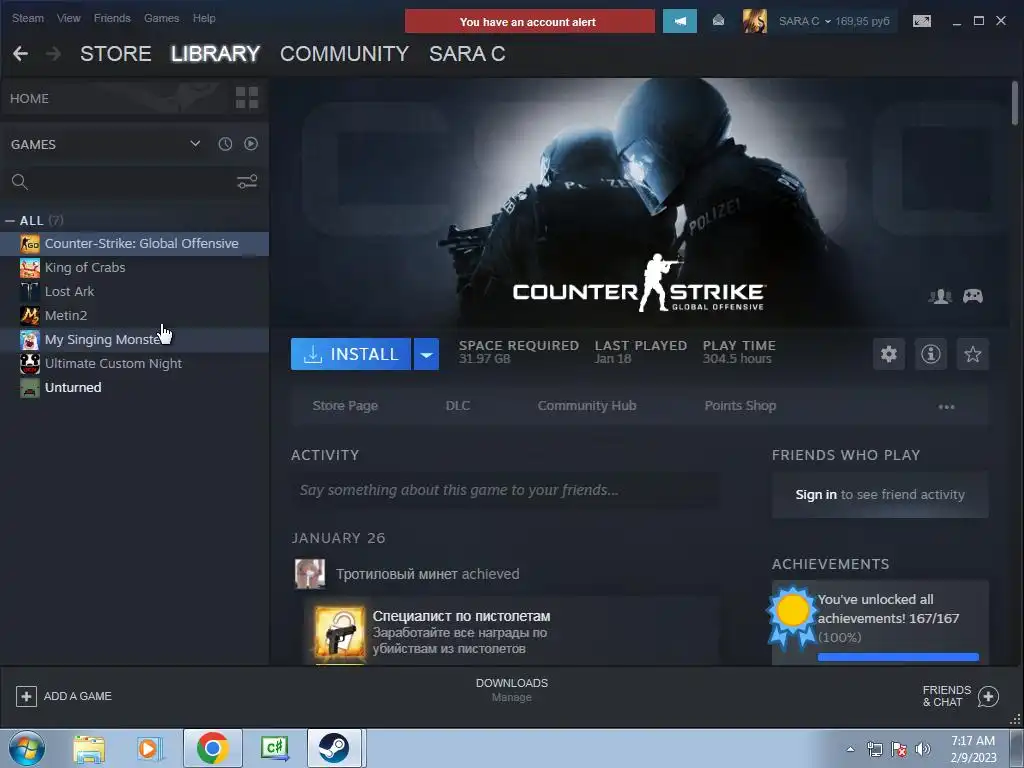
Task: Open announcements megaphone icon
Action: (x=680, y=21)
